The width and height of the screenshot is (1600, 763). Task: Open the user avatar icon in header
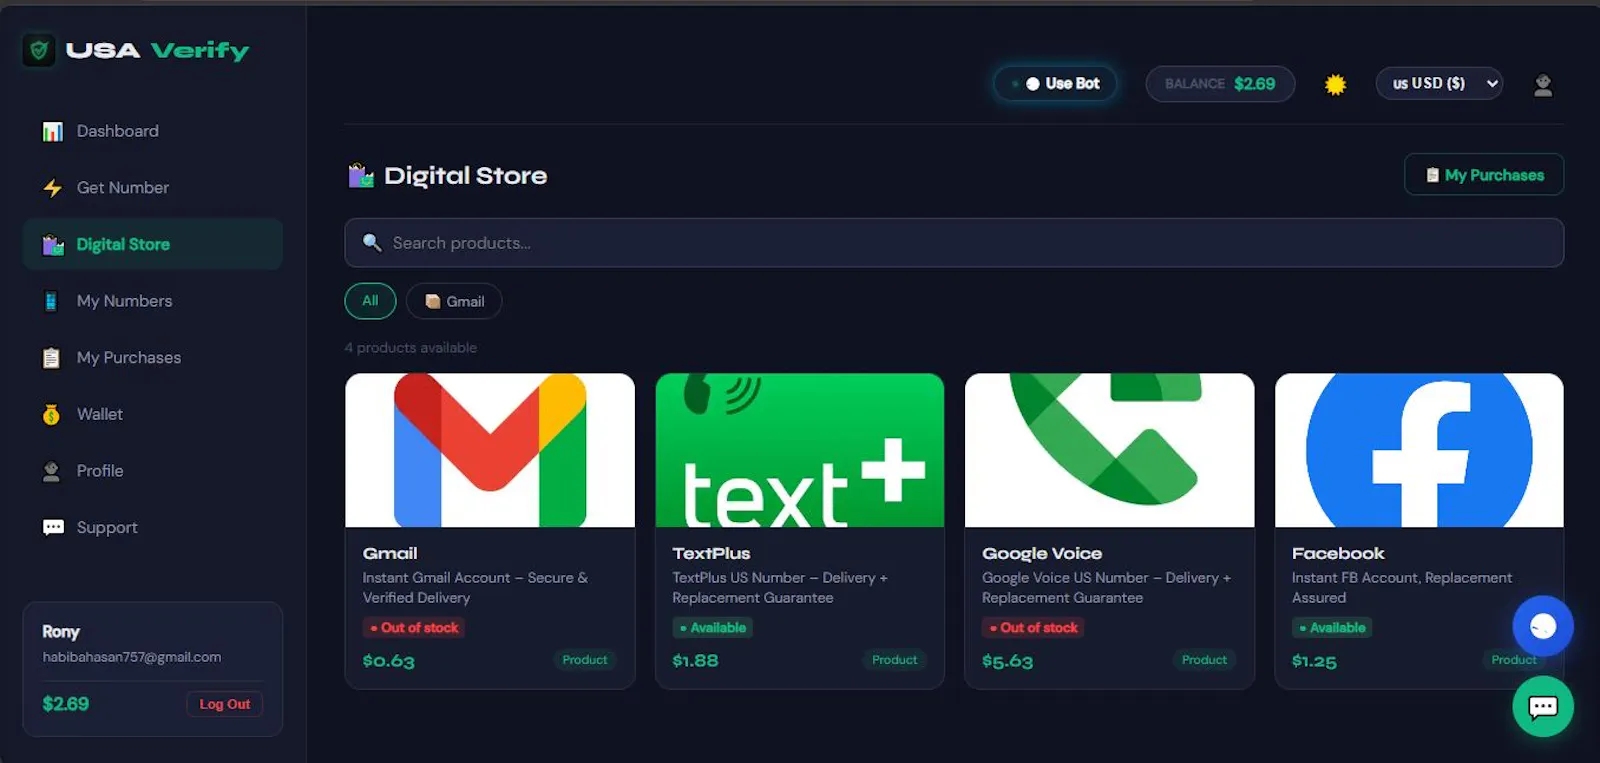point(1543,85)
